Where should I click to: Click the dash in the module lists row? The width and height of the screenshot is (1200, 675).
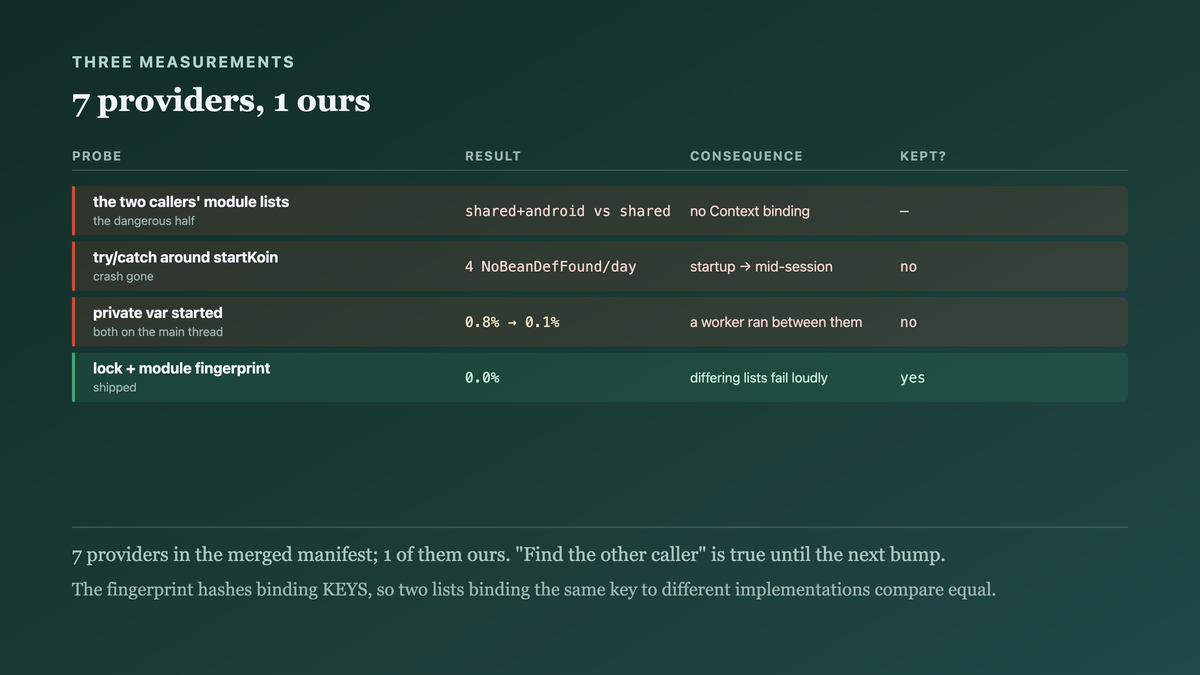coord(905,211)
